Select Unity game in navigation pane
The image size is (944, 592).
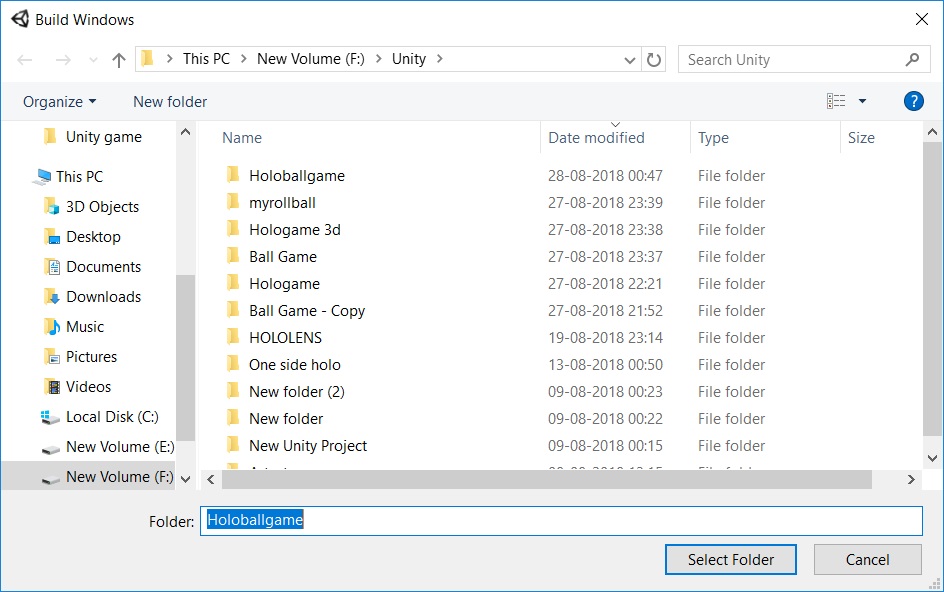tap(93, 137)
